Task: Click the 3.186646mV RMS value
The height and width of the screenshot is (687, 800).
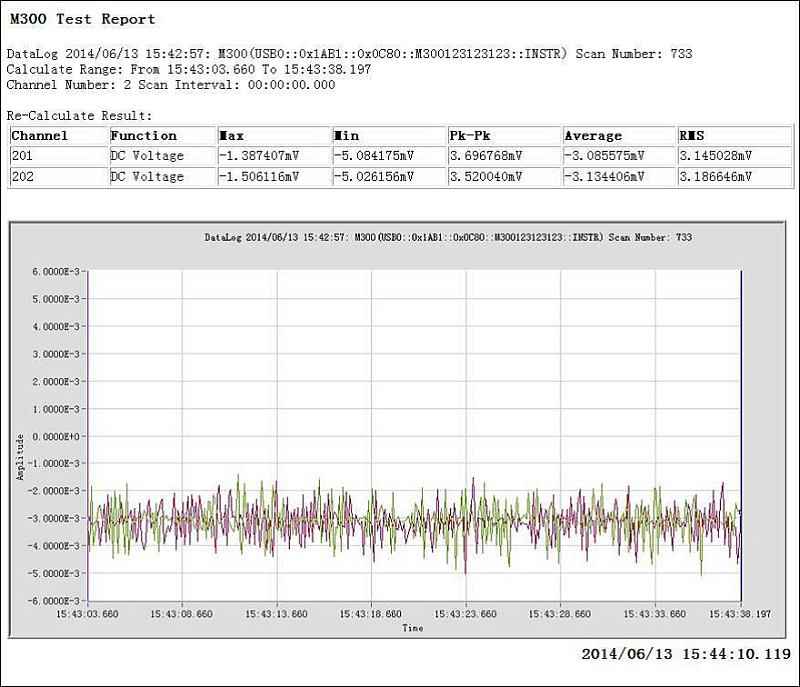Action: (716, 177)
